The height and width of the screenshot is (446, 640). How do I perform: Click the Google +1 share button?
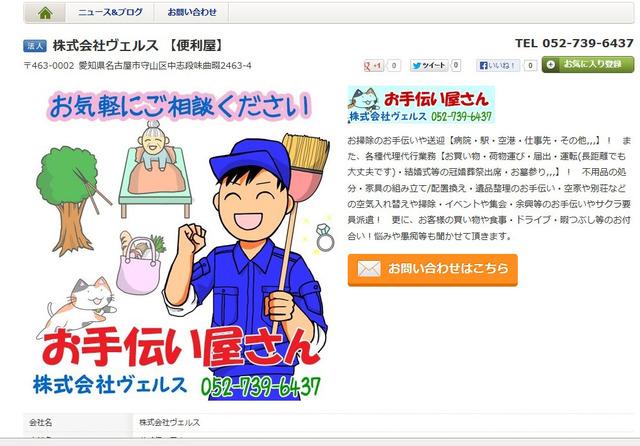(x=373, y=65)
